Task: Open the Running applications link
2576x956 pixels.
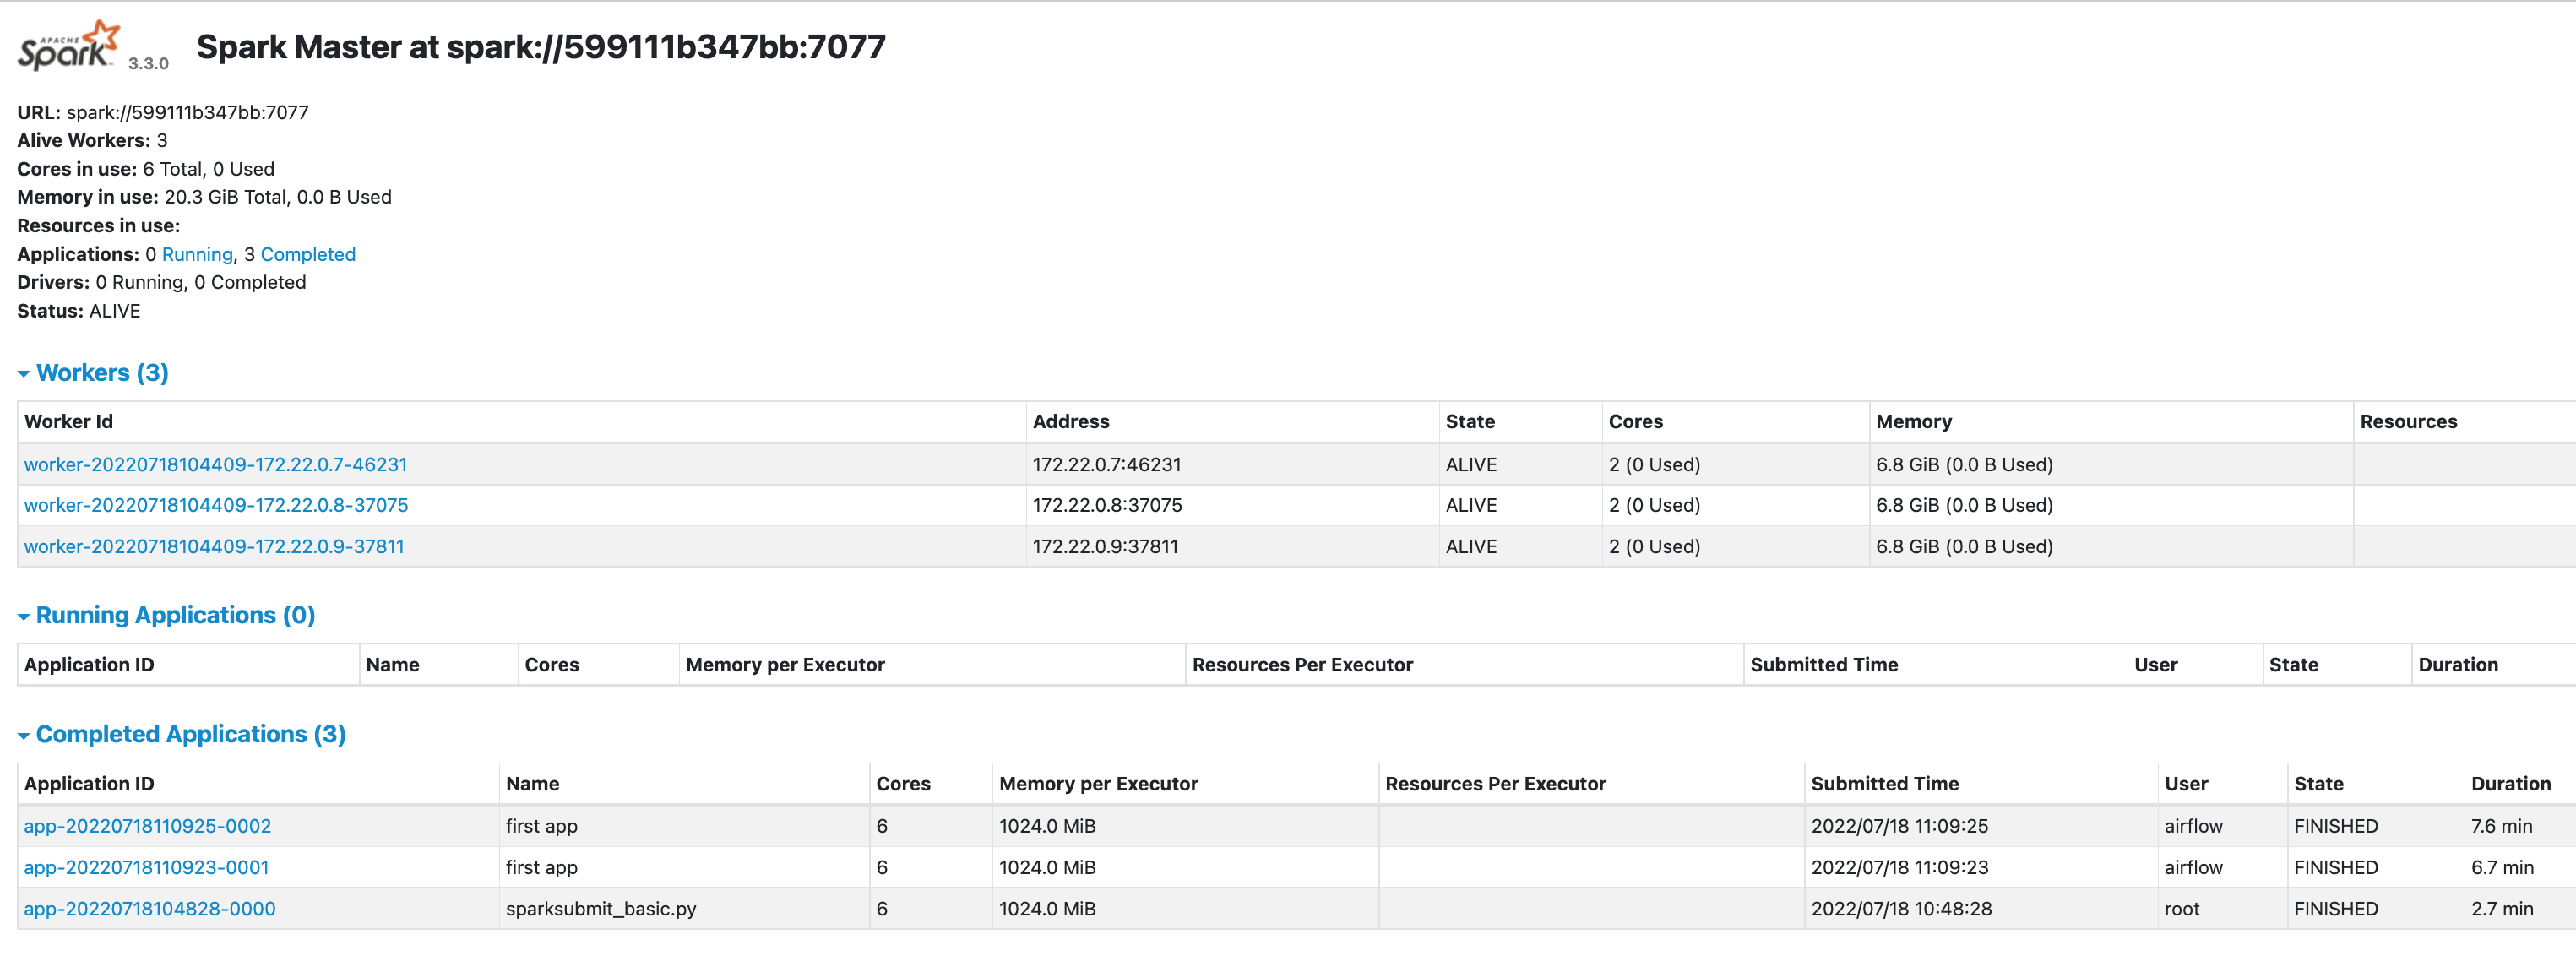Action: pyautogui.click(x=197, y=254)
